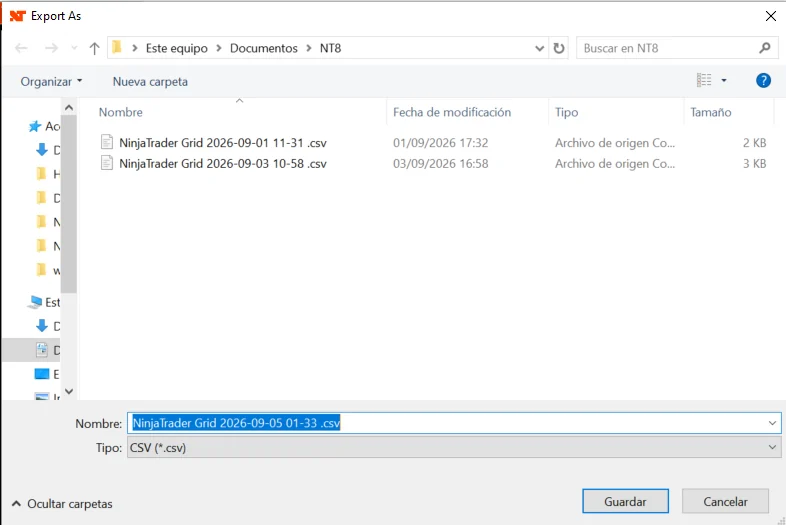Click the date 01/09/2026 17:32
Image resolution: width=786 pixels, height=525 pixels.
click(440, 143)
